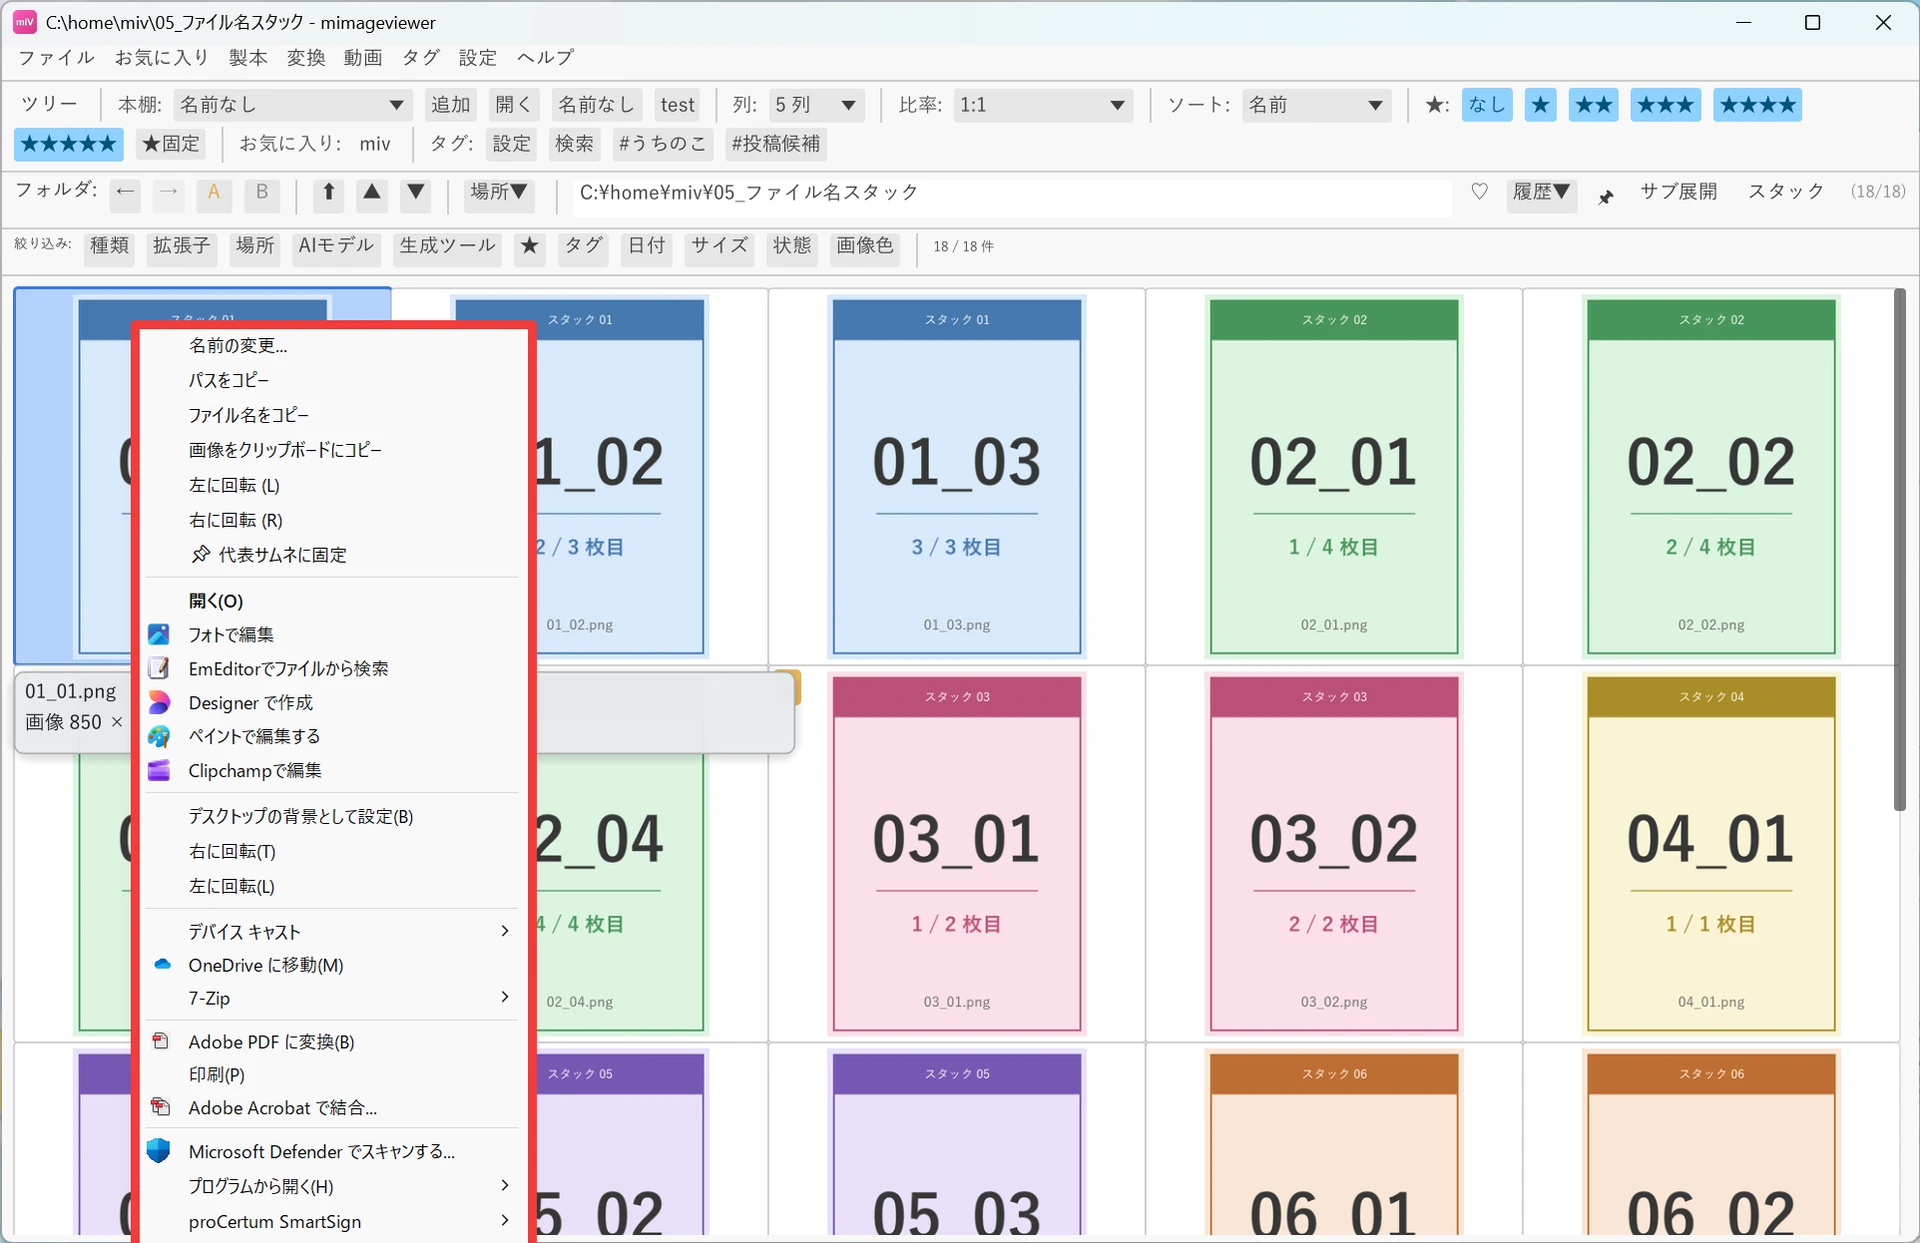Toggle the three-star rating filter
Screen dimensions: 1920x1243
[x=1665, y=105]
